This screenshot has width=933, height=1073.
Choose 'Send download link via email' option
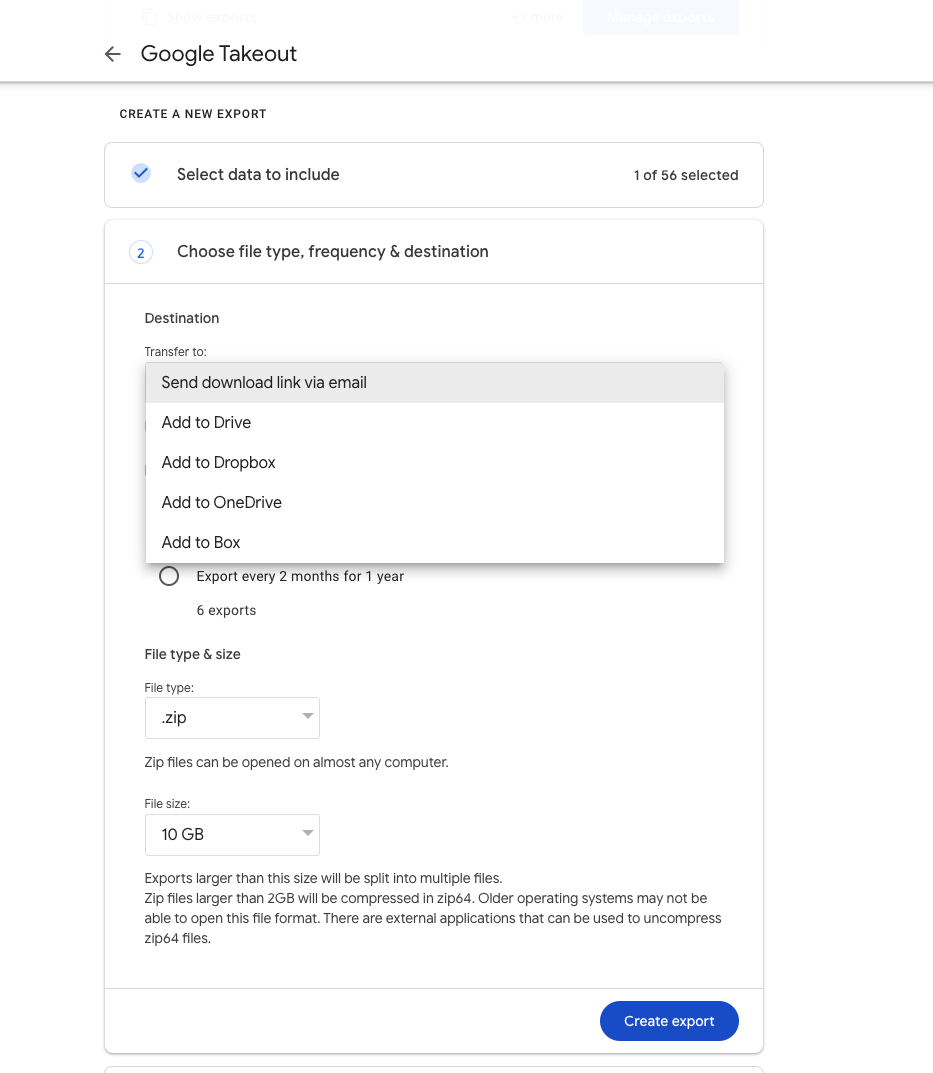pos(435,383)
